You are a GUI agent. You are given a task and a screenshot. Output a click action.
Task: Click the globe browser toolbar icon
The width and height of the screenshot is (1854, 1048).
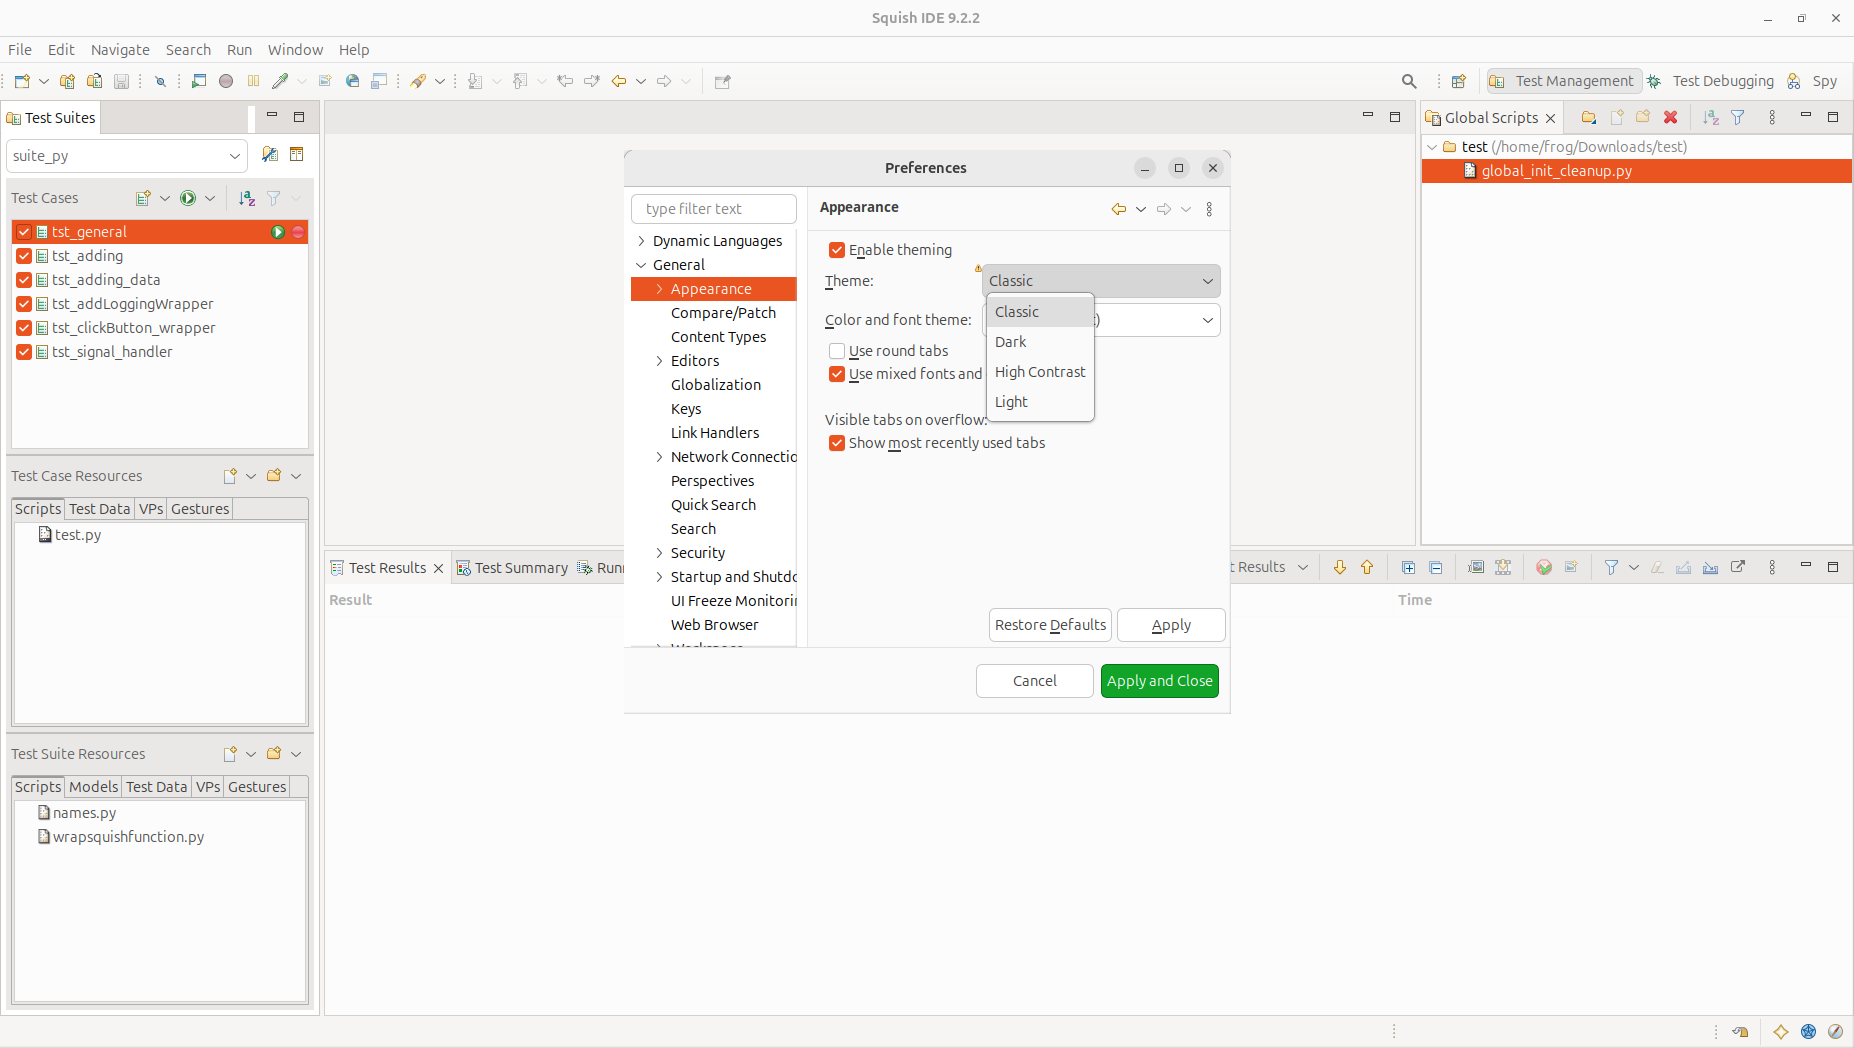(352, 81)
